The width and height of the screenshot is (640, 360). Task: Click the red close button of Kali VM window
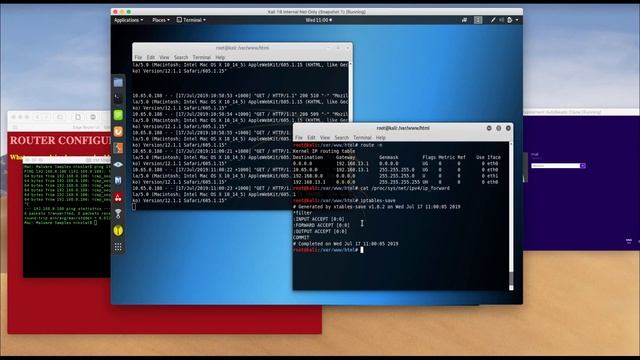115,12
